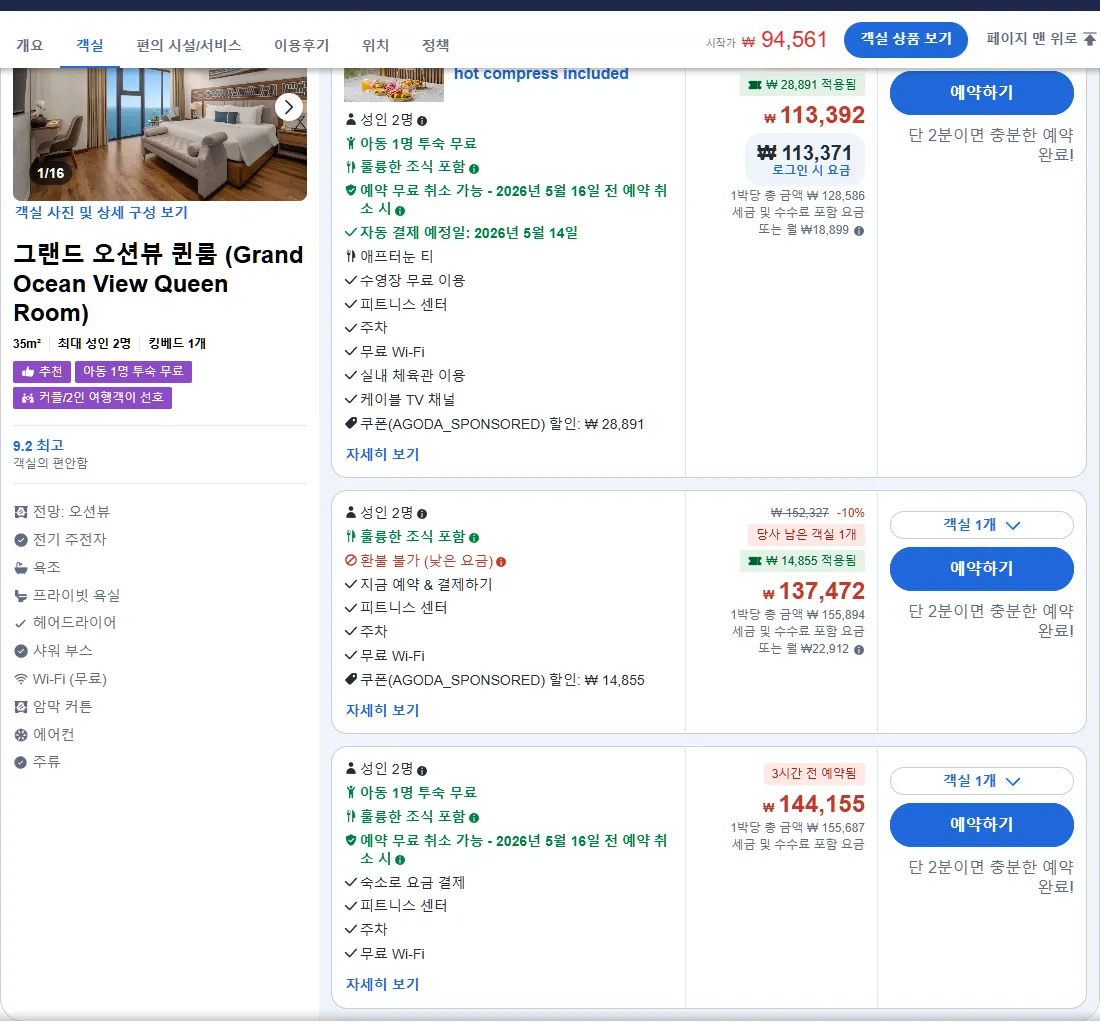Viewport: 1100px width, 1022px height.
Task: Click the 프라이빗 욕실 icon
Action: click(21, 596)
